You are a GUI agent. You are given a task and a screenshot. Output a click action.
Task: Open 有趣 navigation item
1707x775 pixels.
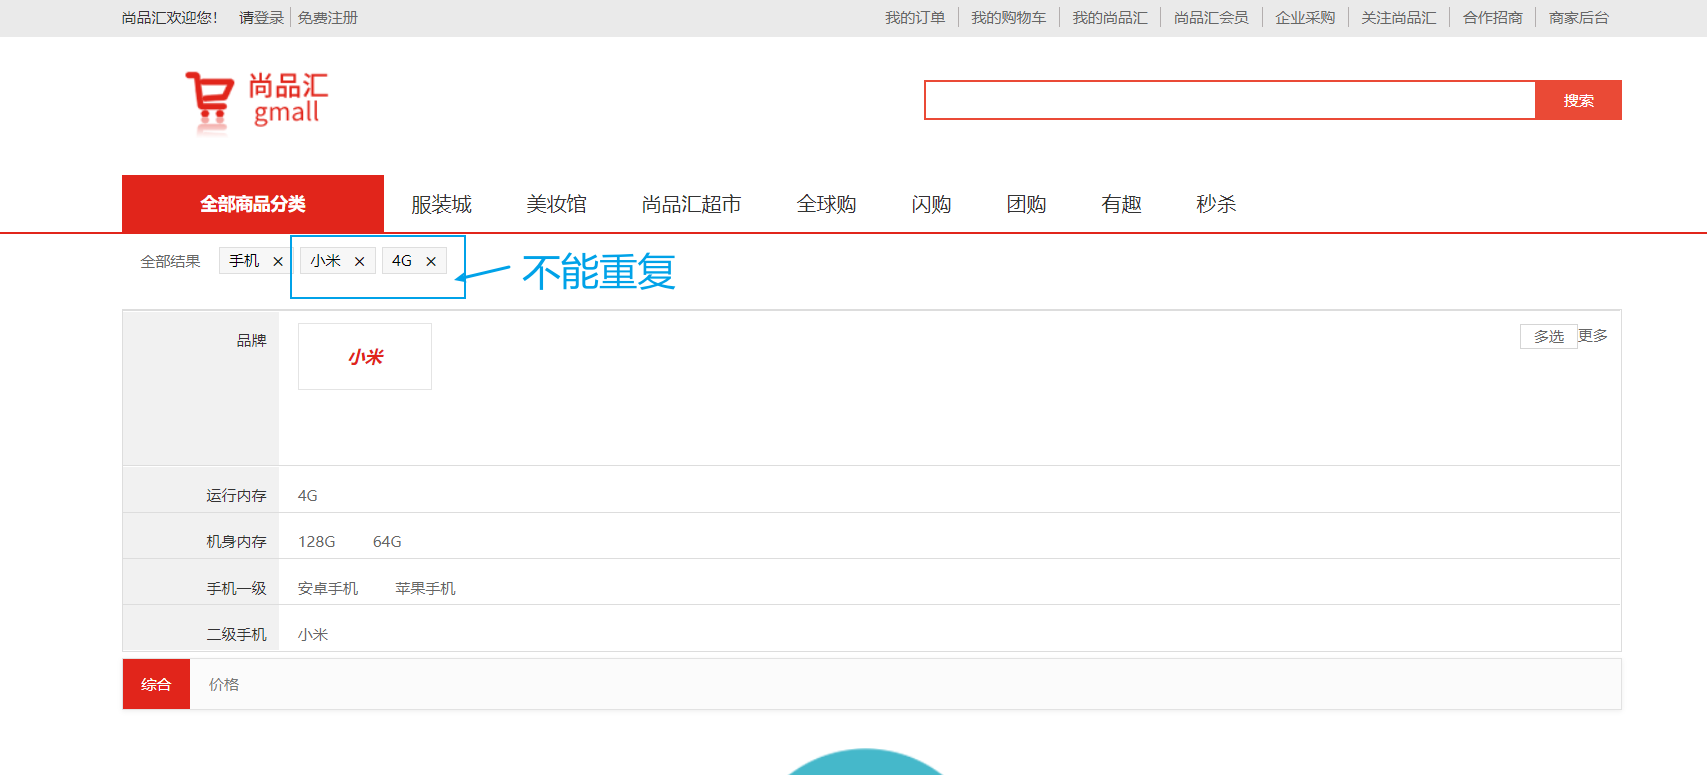pyautogui.click(x=1121, y=204)
